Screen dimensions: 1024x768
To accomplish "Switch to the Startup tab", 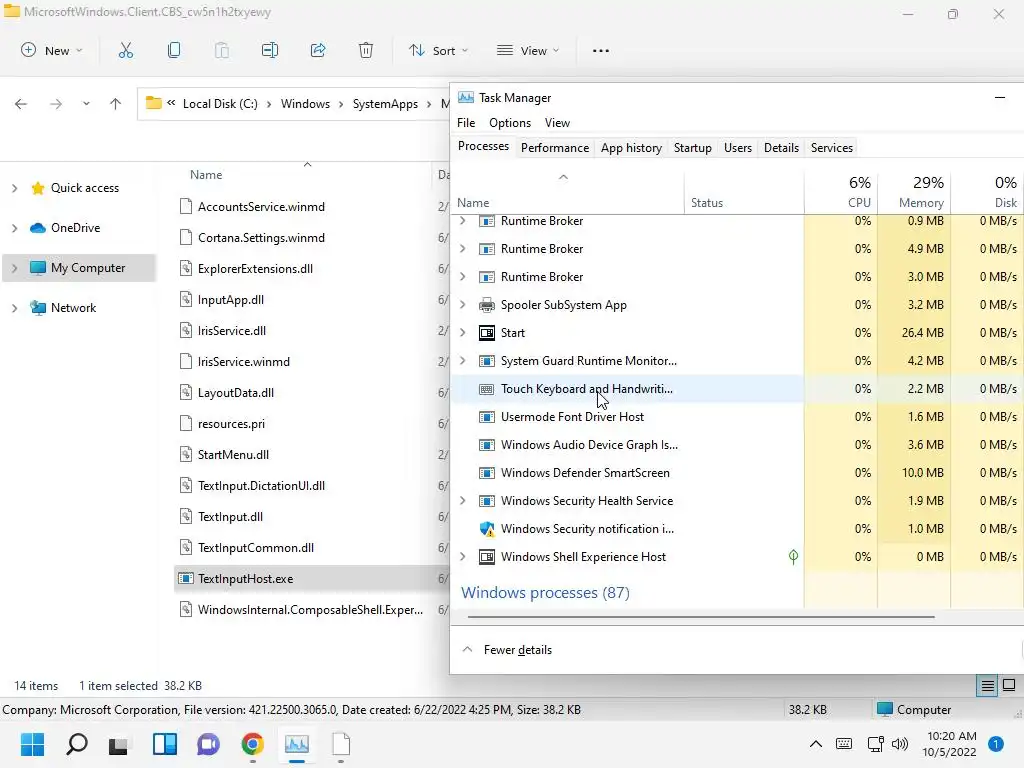I will point(693,148).
